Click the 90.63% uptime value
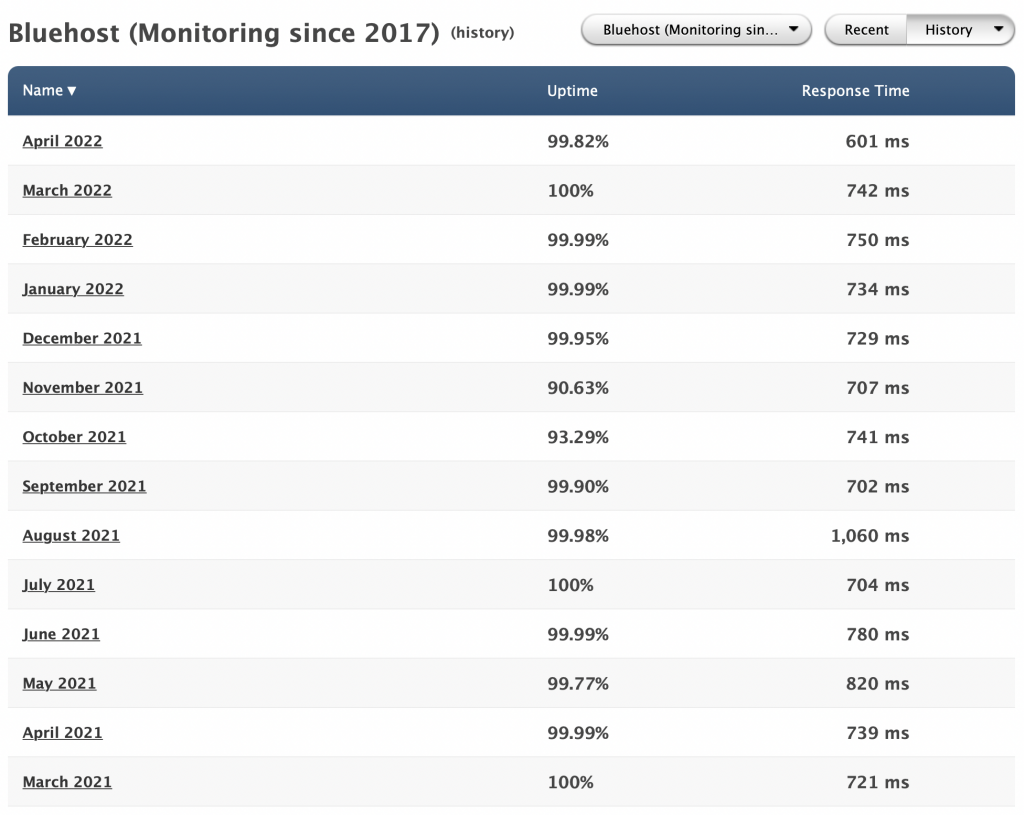1024x815 pixels. click(x=578, y=388)
